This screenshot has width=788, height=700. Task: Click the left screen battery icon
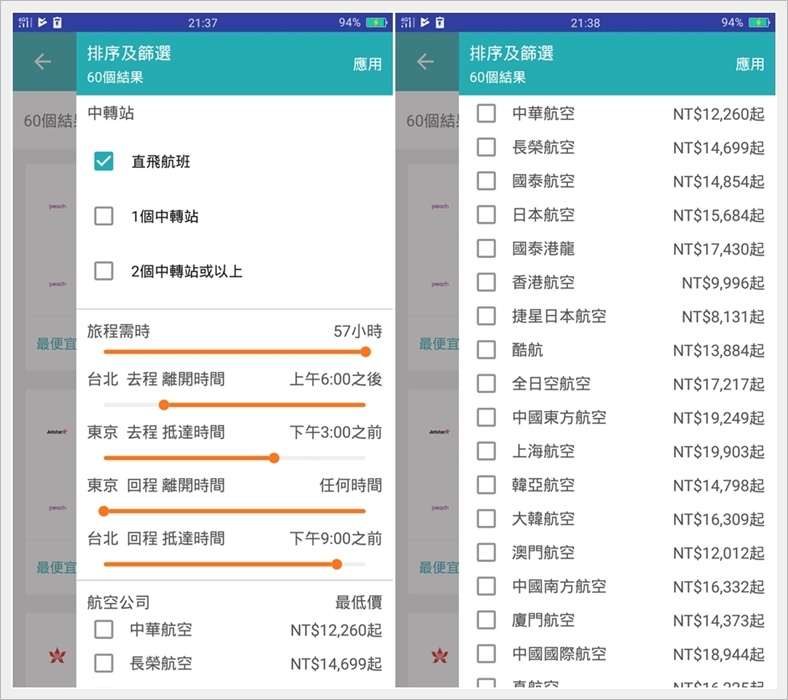[376, 22]
